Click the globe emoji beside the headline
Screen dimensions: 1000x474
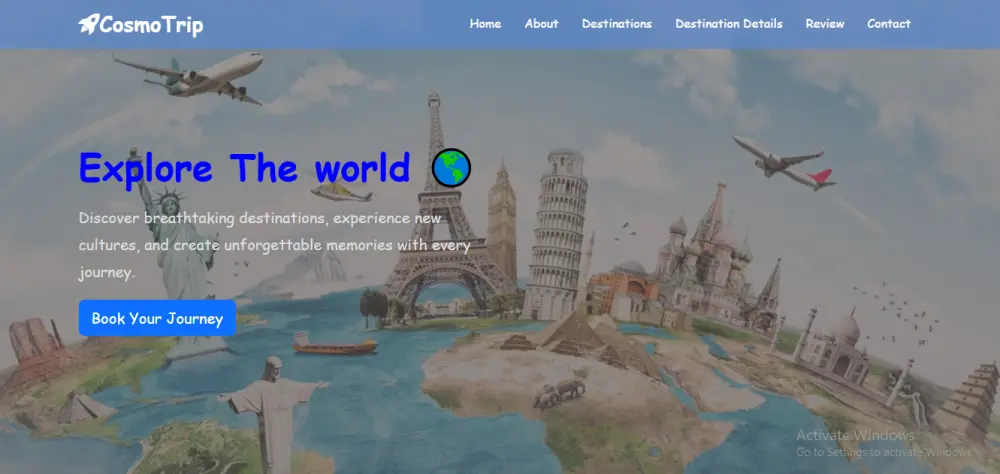(x=451, y=168)
